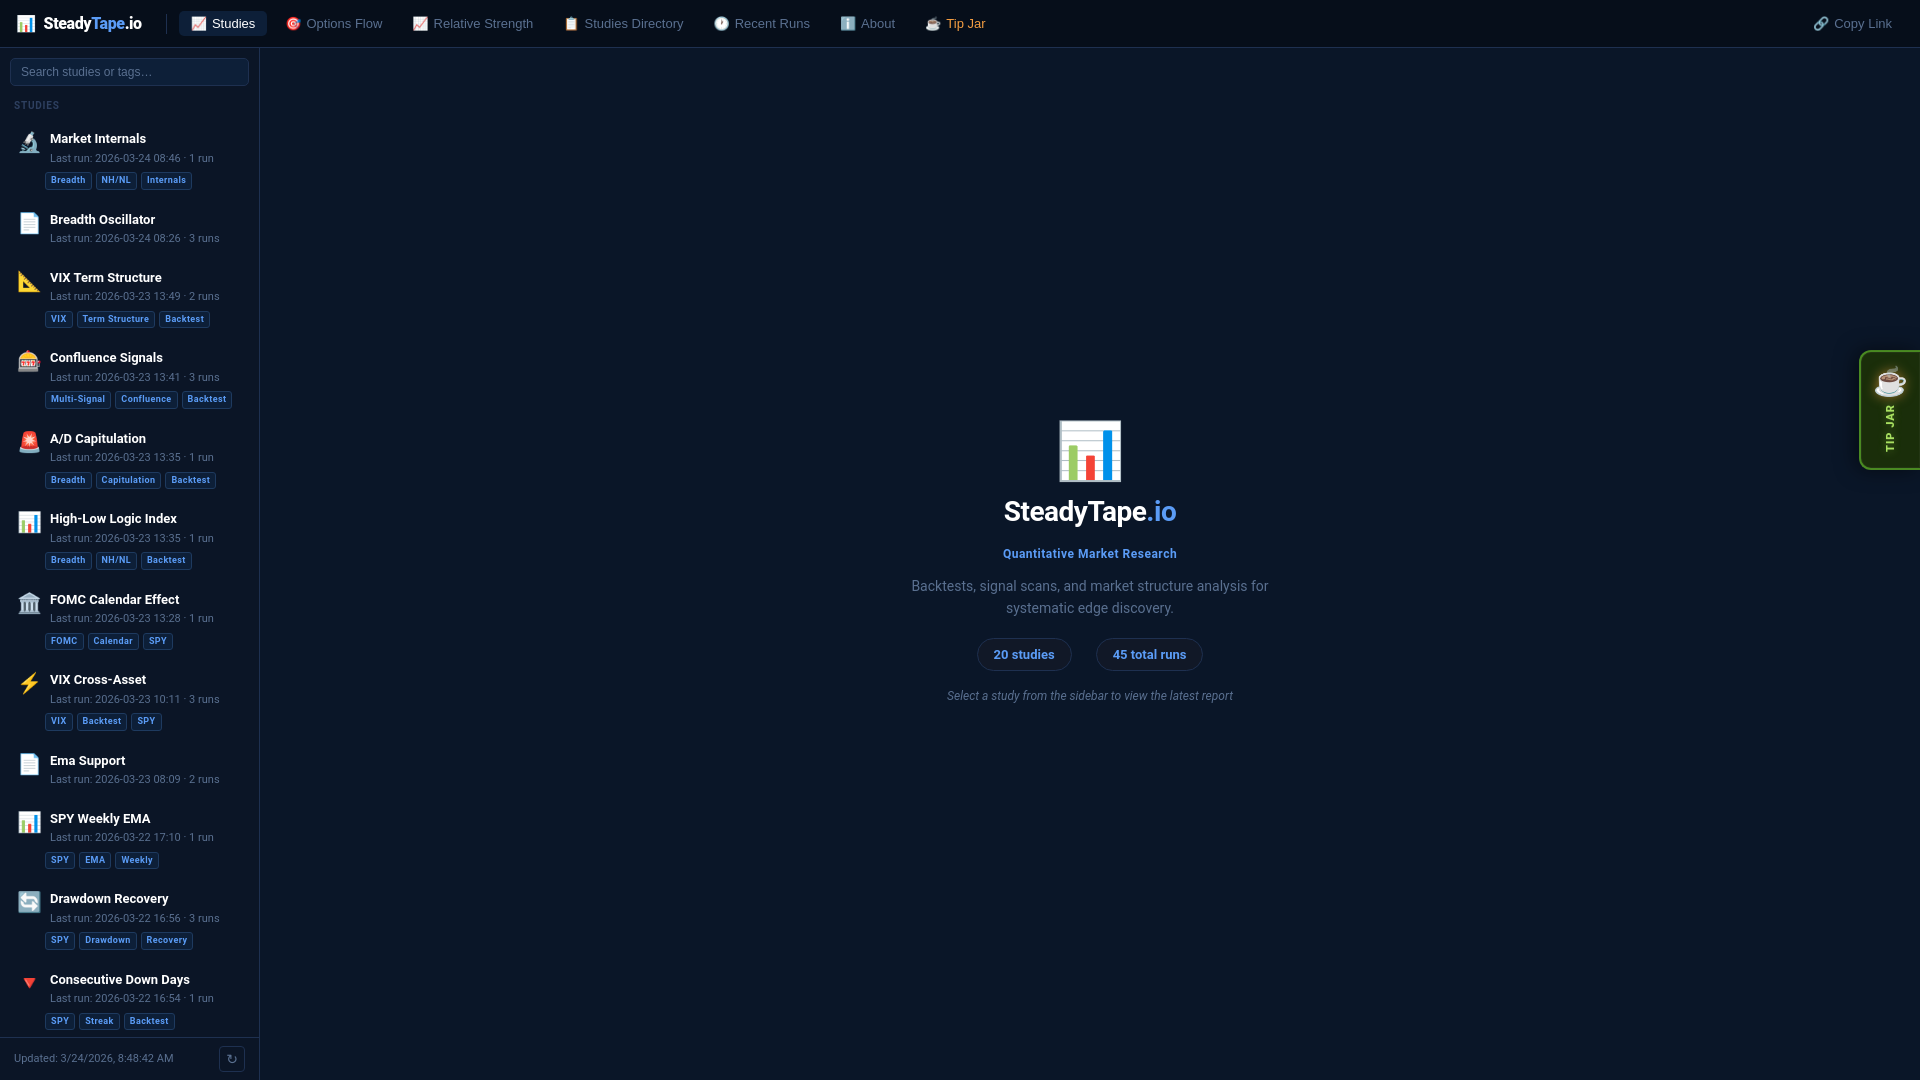
Task: Click the High-Low Logic Index chart icon
Action: point(29,522)
